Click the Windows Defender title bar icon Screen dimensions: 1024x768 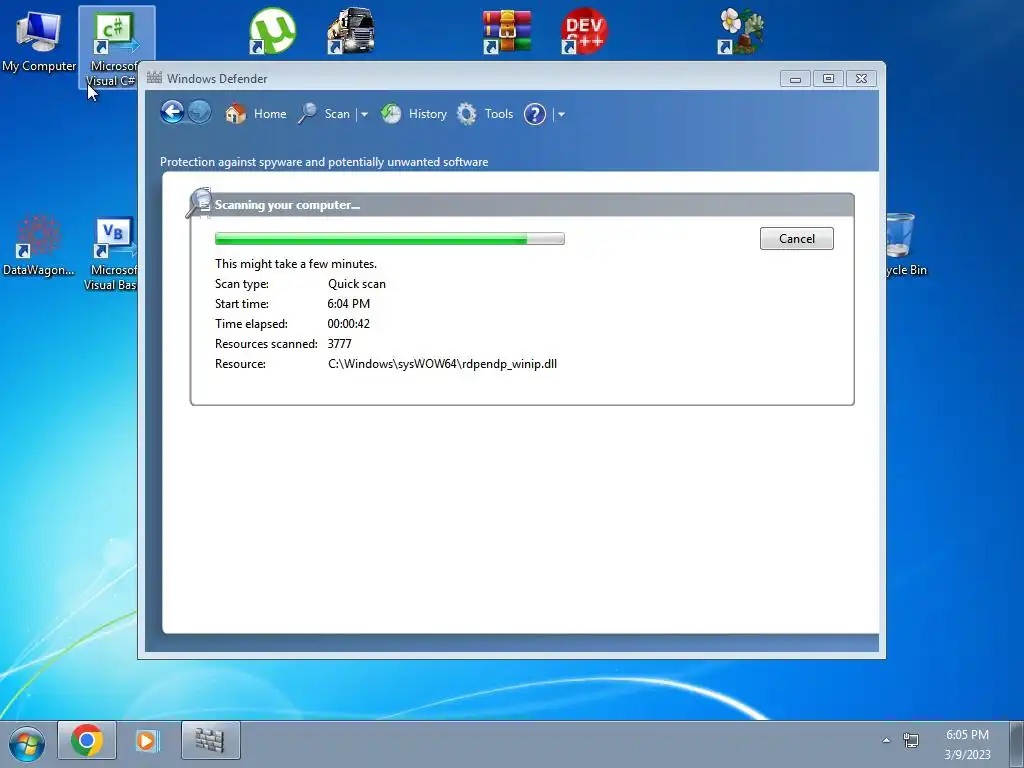tap(154, 78)
